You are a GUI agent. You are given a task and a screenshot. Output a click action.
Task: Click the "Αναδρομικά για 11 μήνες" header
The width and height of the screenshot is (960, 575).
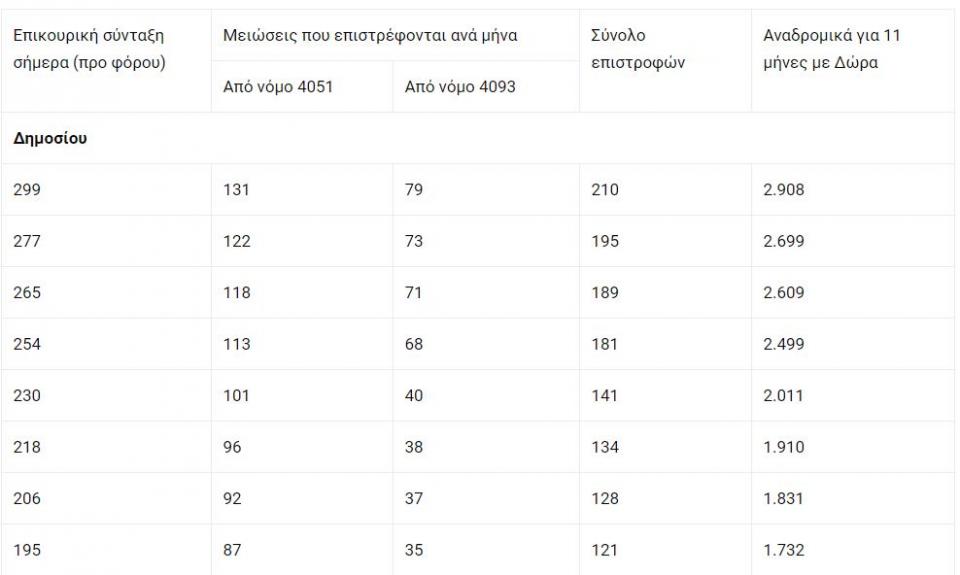pyautogui.click(x=832, y=49)
